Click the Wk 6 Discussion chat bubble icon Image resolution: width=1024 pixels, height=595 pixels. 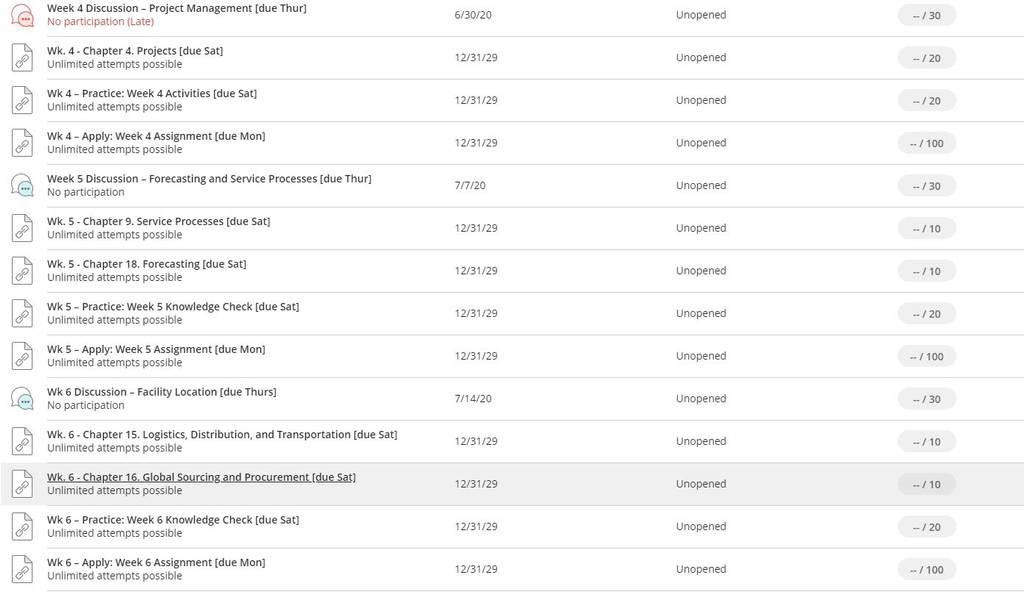click(22, 398)
